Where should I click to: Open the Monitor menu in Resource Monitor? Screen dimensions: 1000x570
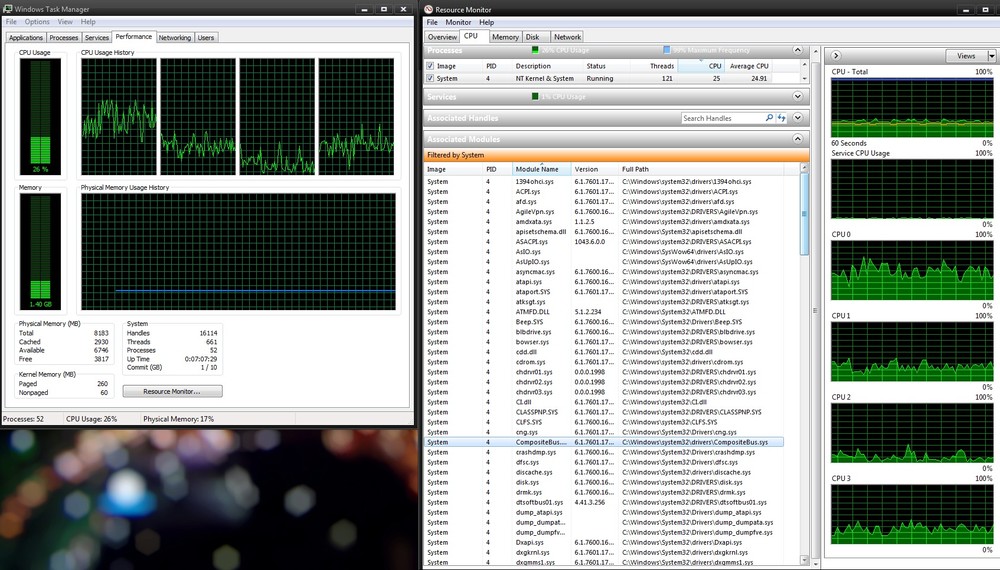[458, 22]
